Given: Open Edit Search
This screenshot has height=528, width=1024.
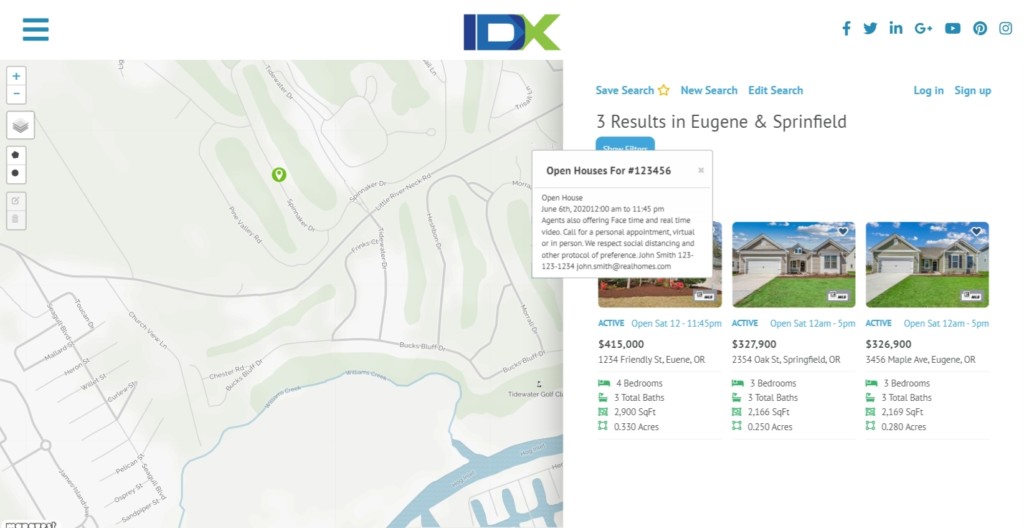Looking at the screenshot, I should coord(775,90).
